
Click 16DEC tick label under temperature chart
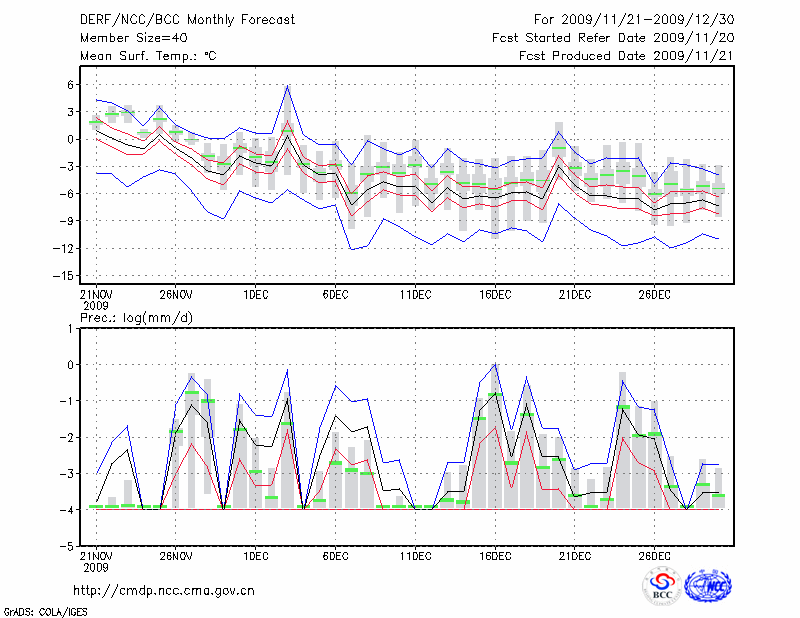click(495, 295)
